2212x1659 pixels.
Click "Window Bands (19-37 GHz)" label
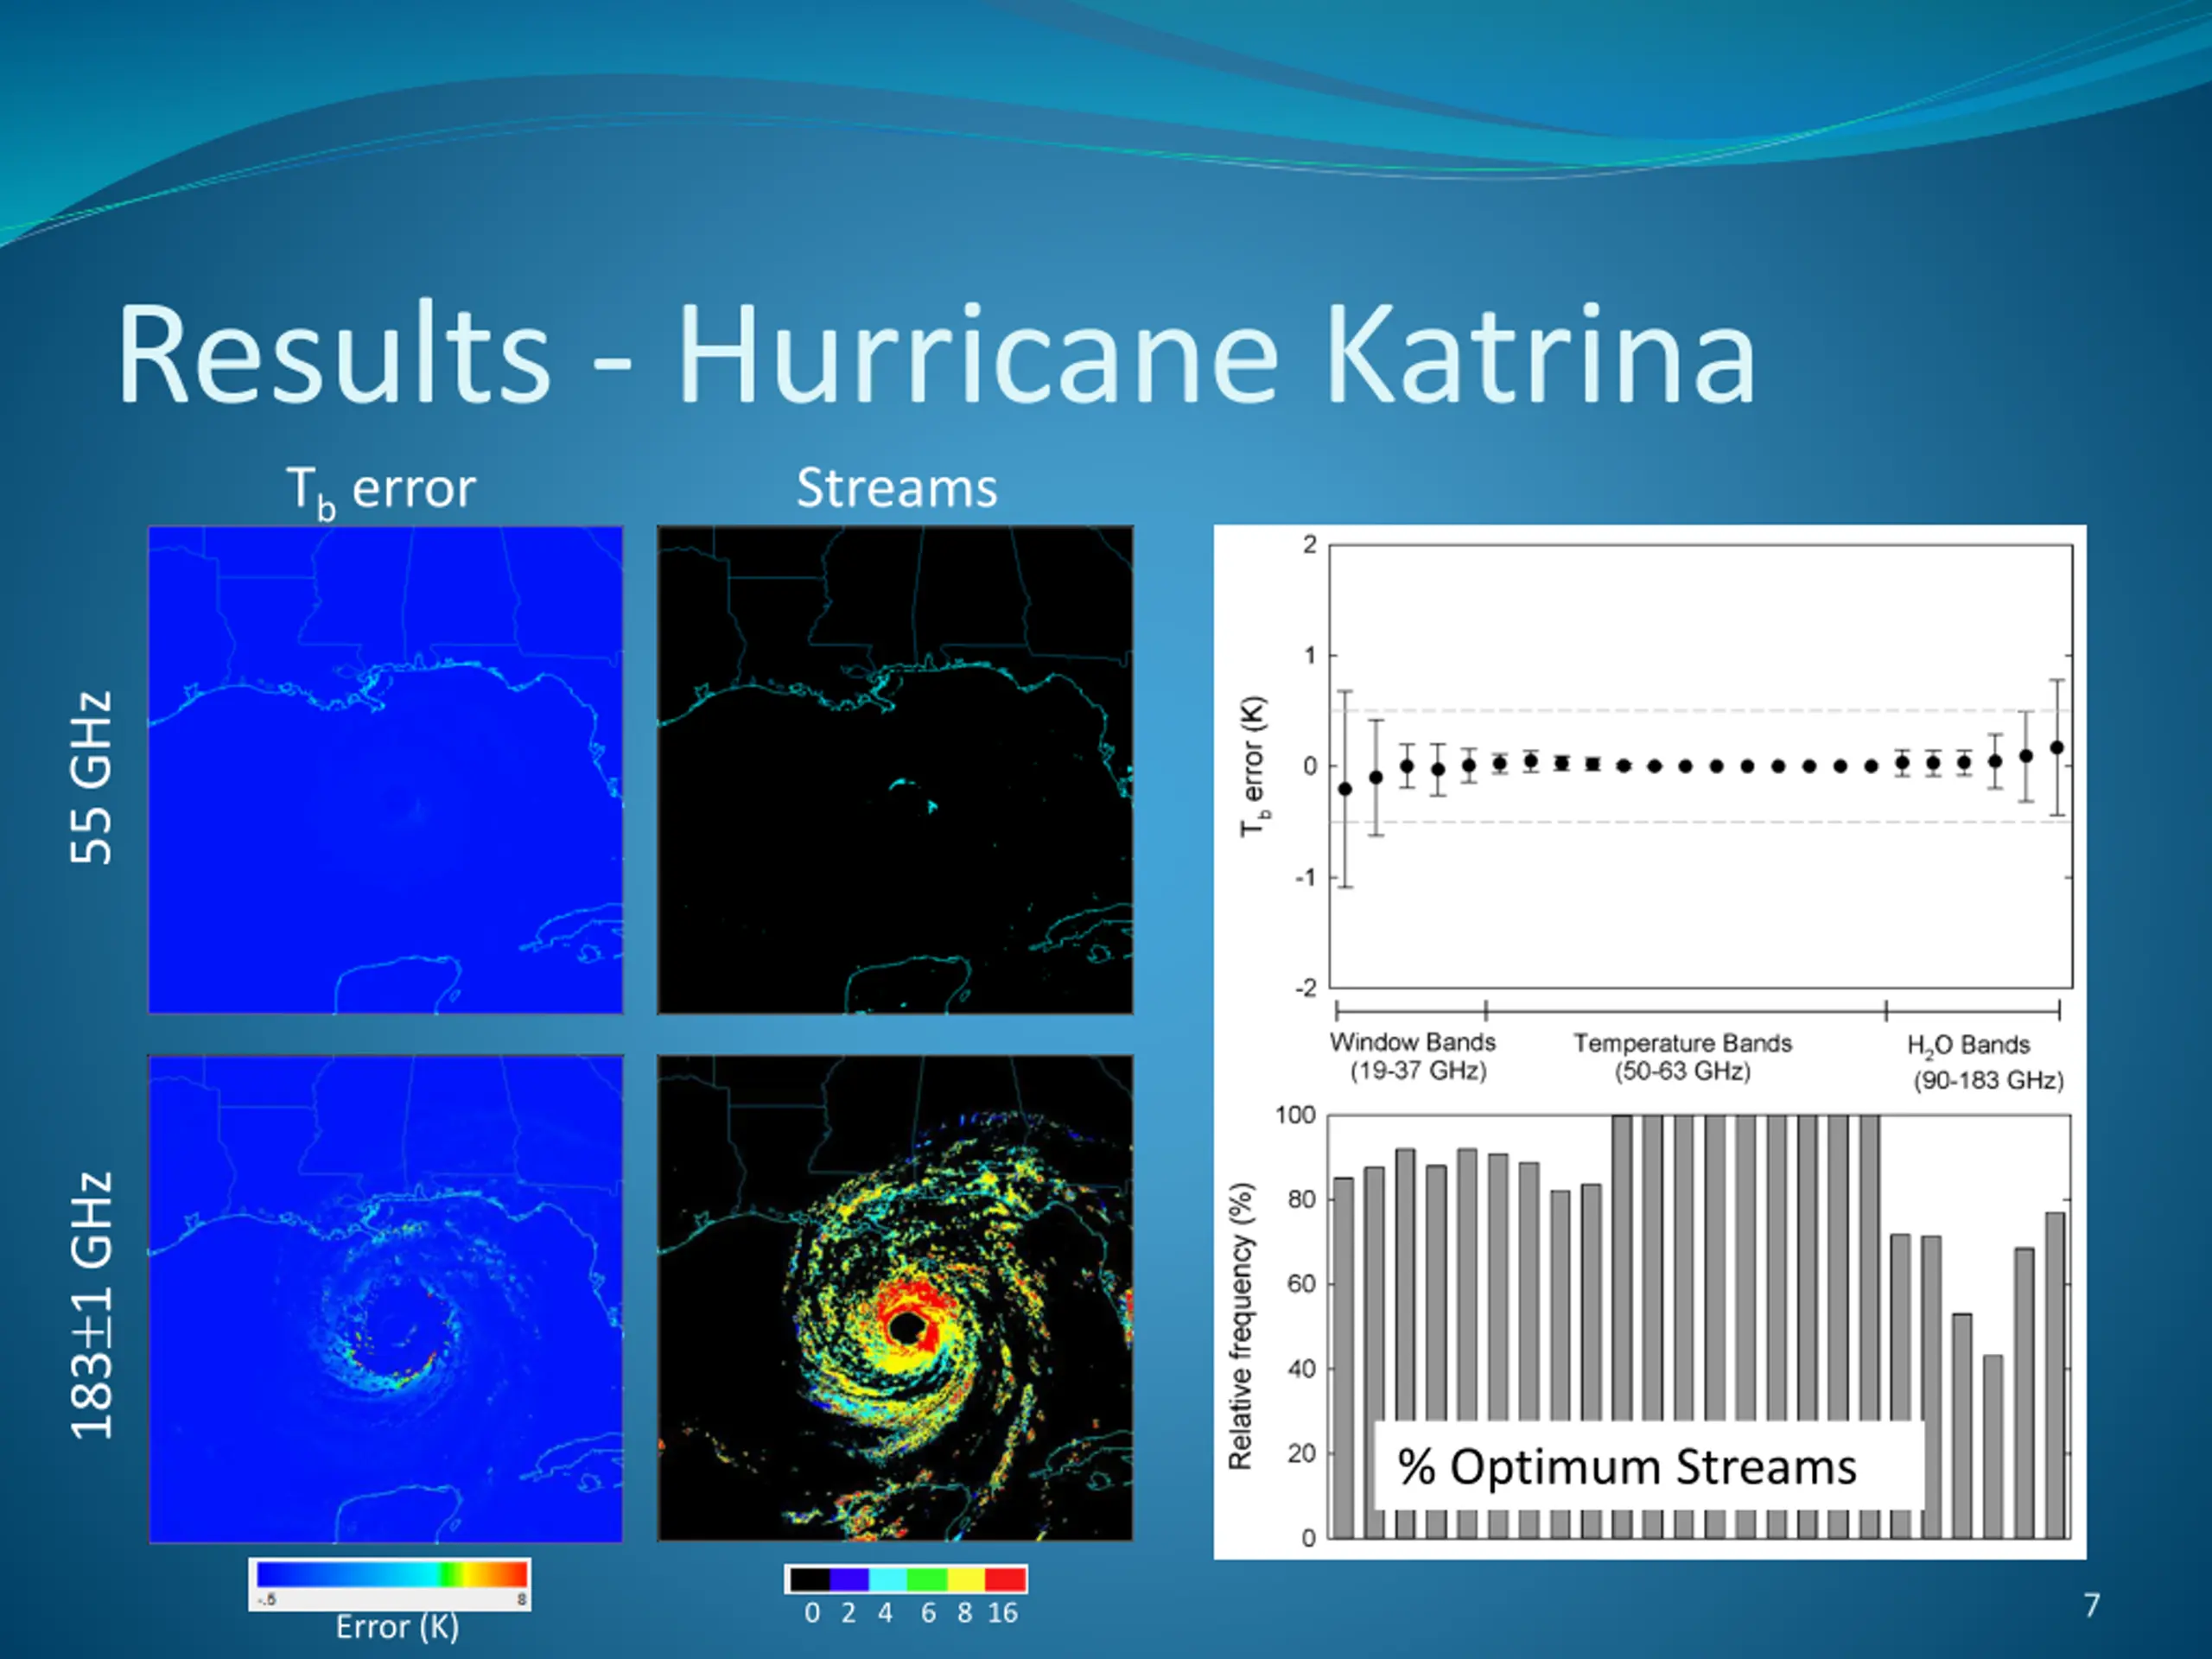click(1413, 1056)
